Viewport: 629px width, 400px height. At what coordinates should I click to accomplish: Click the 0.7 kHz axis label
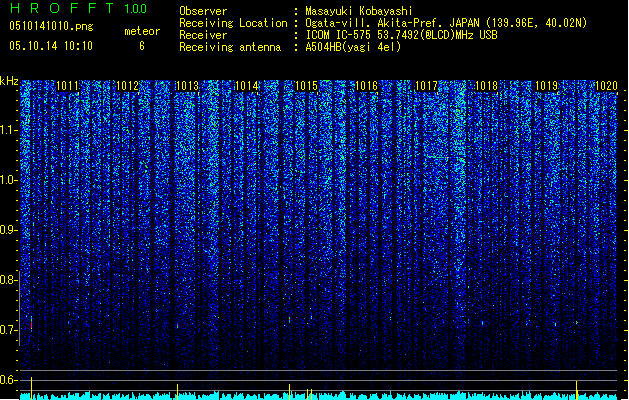click(9, 330)
